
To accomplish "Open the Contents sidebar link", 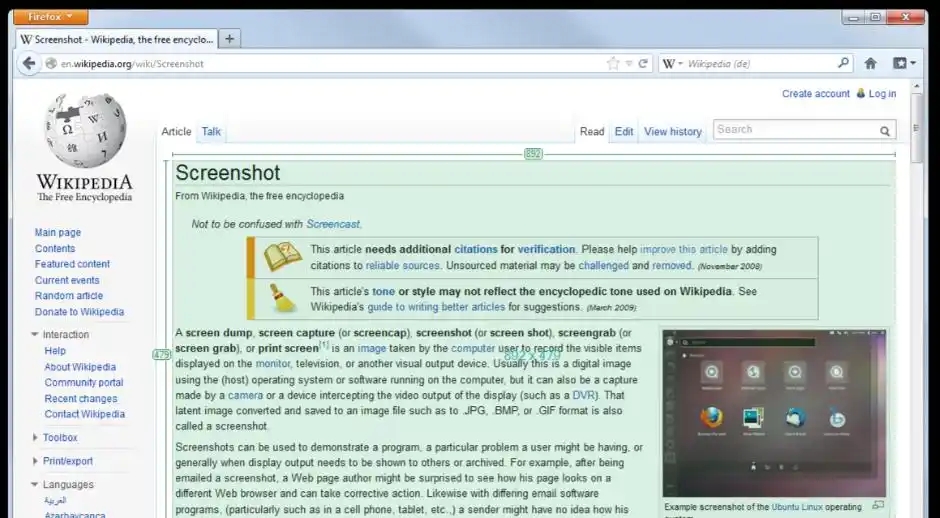I will tap(55, 248).
